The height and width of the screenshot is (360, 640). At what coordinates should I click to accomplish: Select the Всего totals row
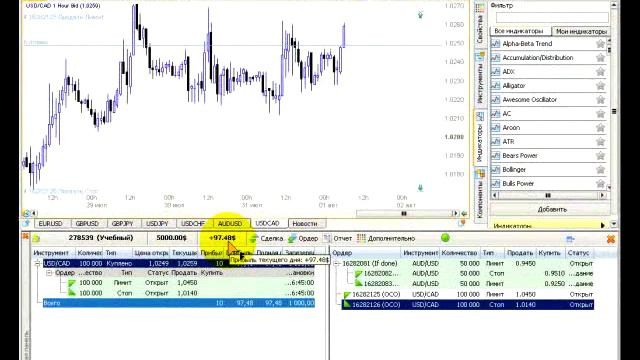(179, 303)
